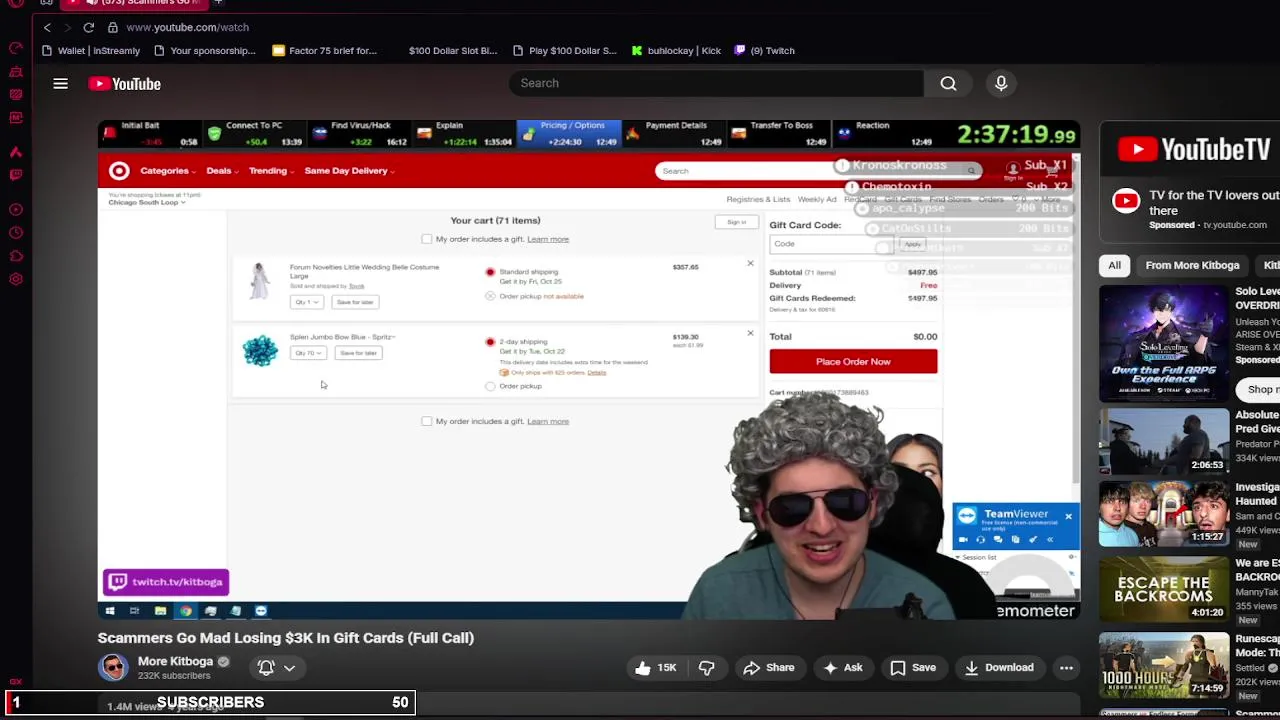The height and width of the screenshot is (720, 1280).
Task: Expand the Same Day Delivery menu
Action: point(349,171)
